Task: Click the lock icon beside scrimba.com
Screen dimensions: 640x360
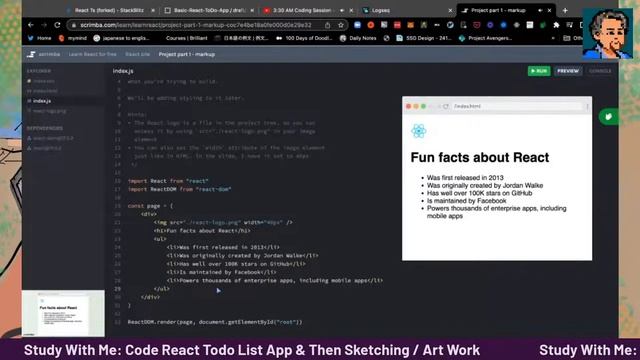Action: pyautogui.click(x=74, y=25)
